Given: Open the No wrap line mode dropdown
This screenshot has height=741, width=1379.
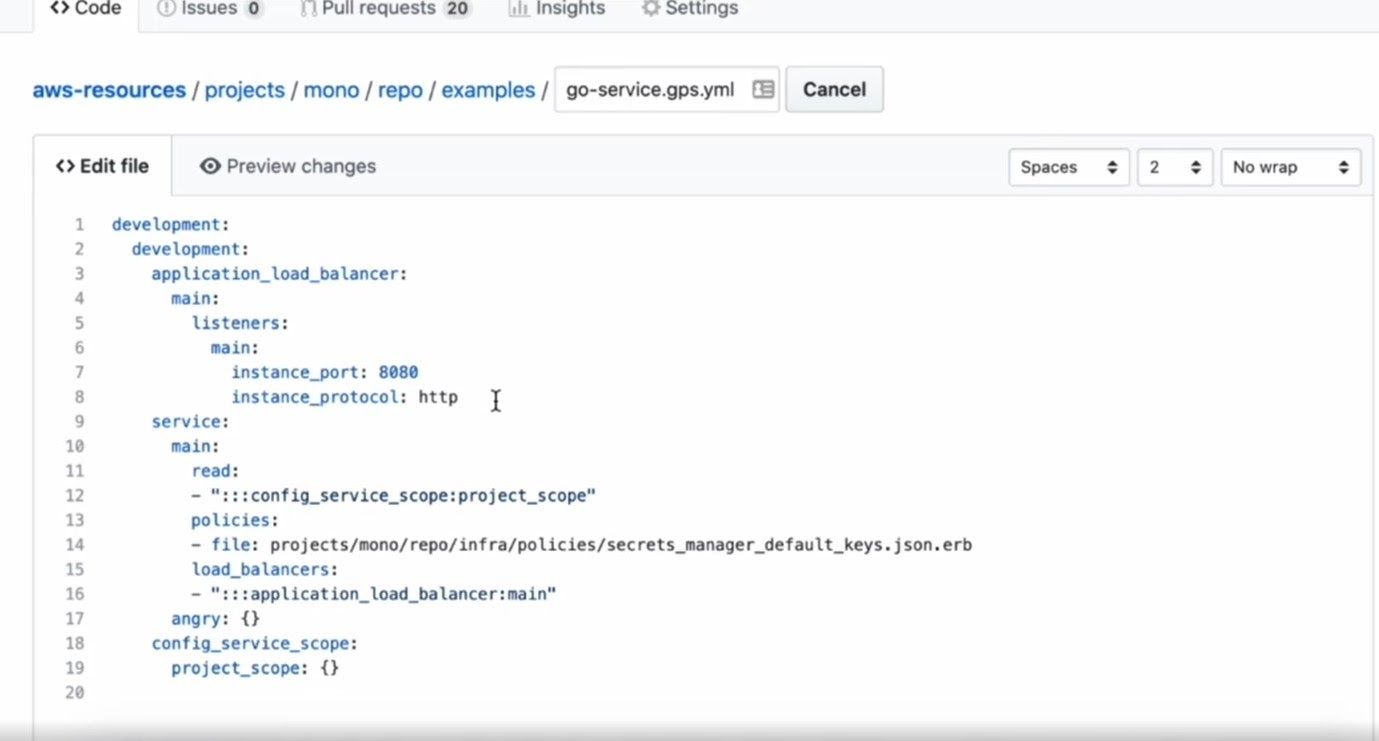Looking at the screenshot, I should click(x=1290, y=167).
